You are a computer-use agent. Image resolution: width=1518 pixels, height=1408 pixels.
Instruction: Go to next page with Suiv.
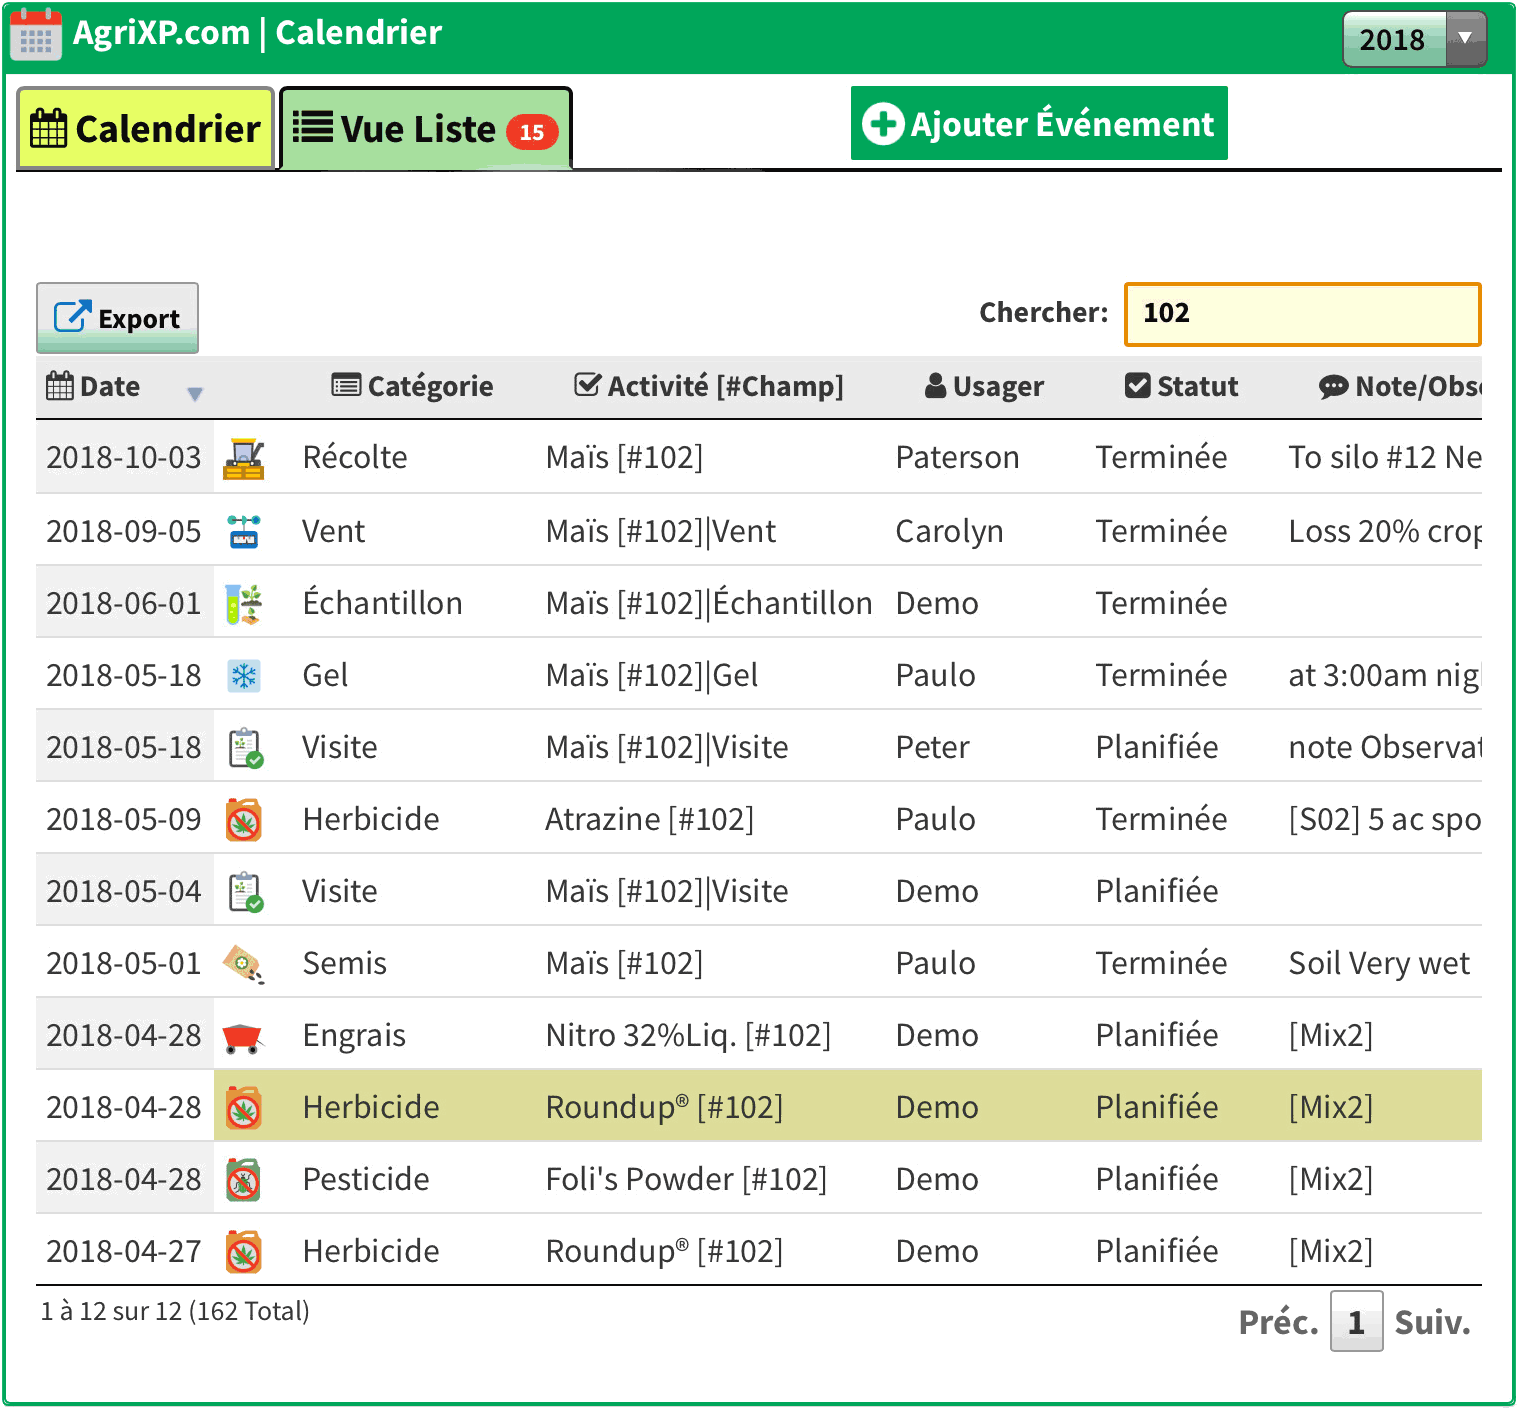1431,1322
